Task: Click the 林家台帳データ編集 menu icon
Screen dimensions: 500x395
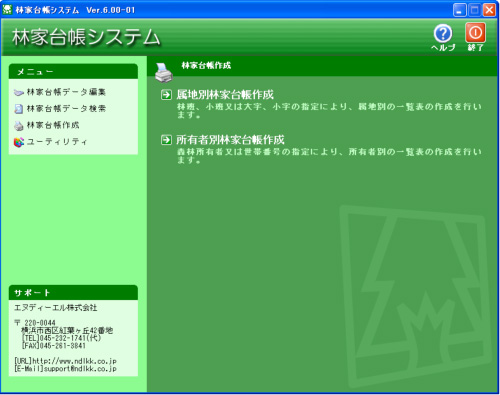Action: coord(19,92)
